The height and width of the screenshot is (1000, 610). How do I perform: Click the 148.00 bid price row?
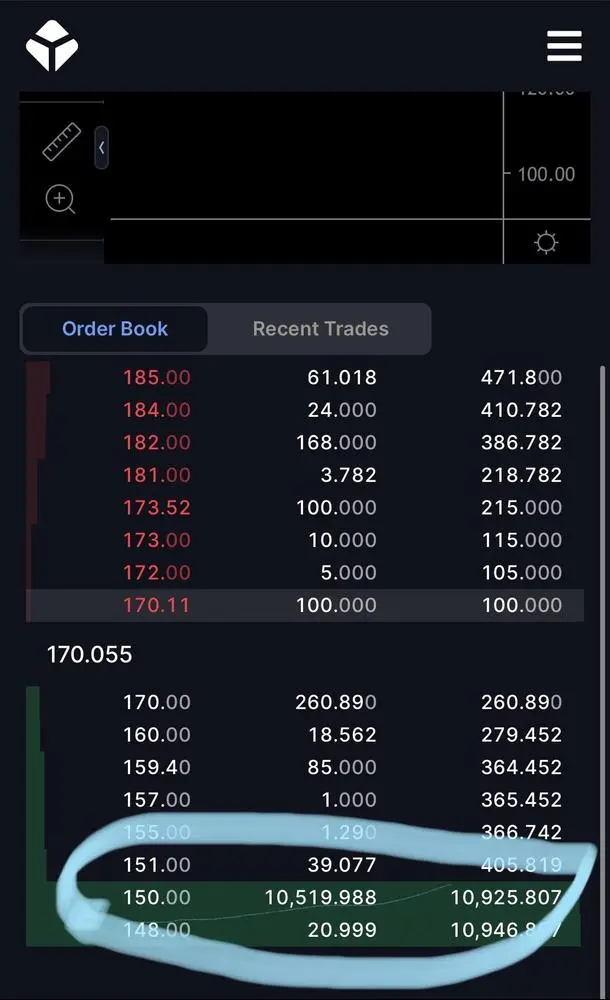[x=157, y=930]
